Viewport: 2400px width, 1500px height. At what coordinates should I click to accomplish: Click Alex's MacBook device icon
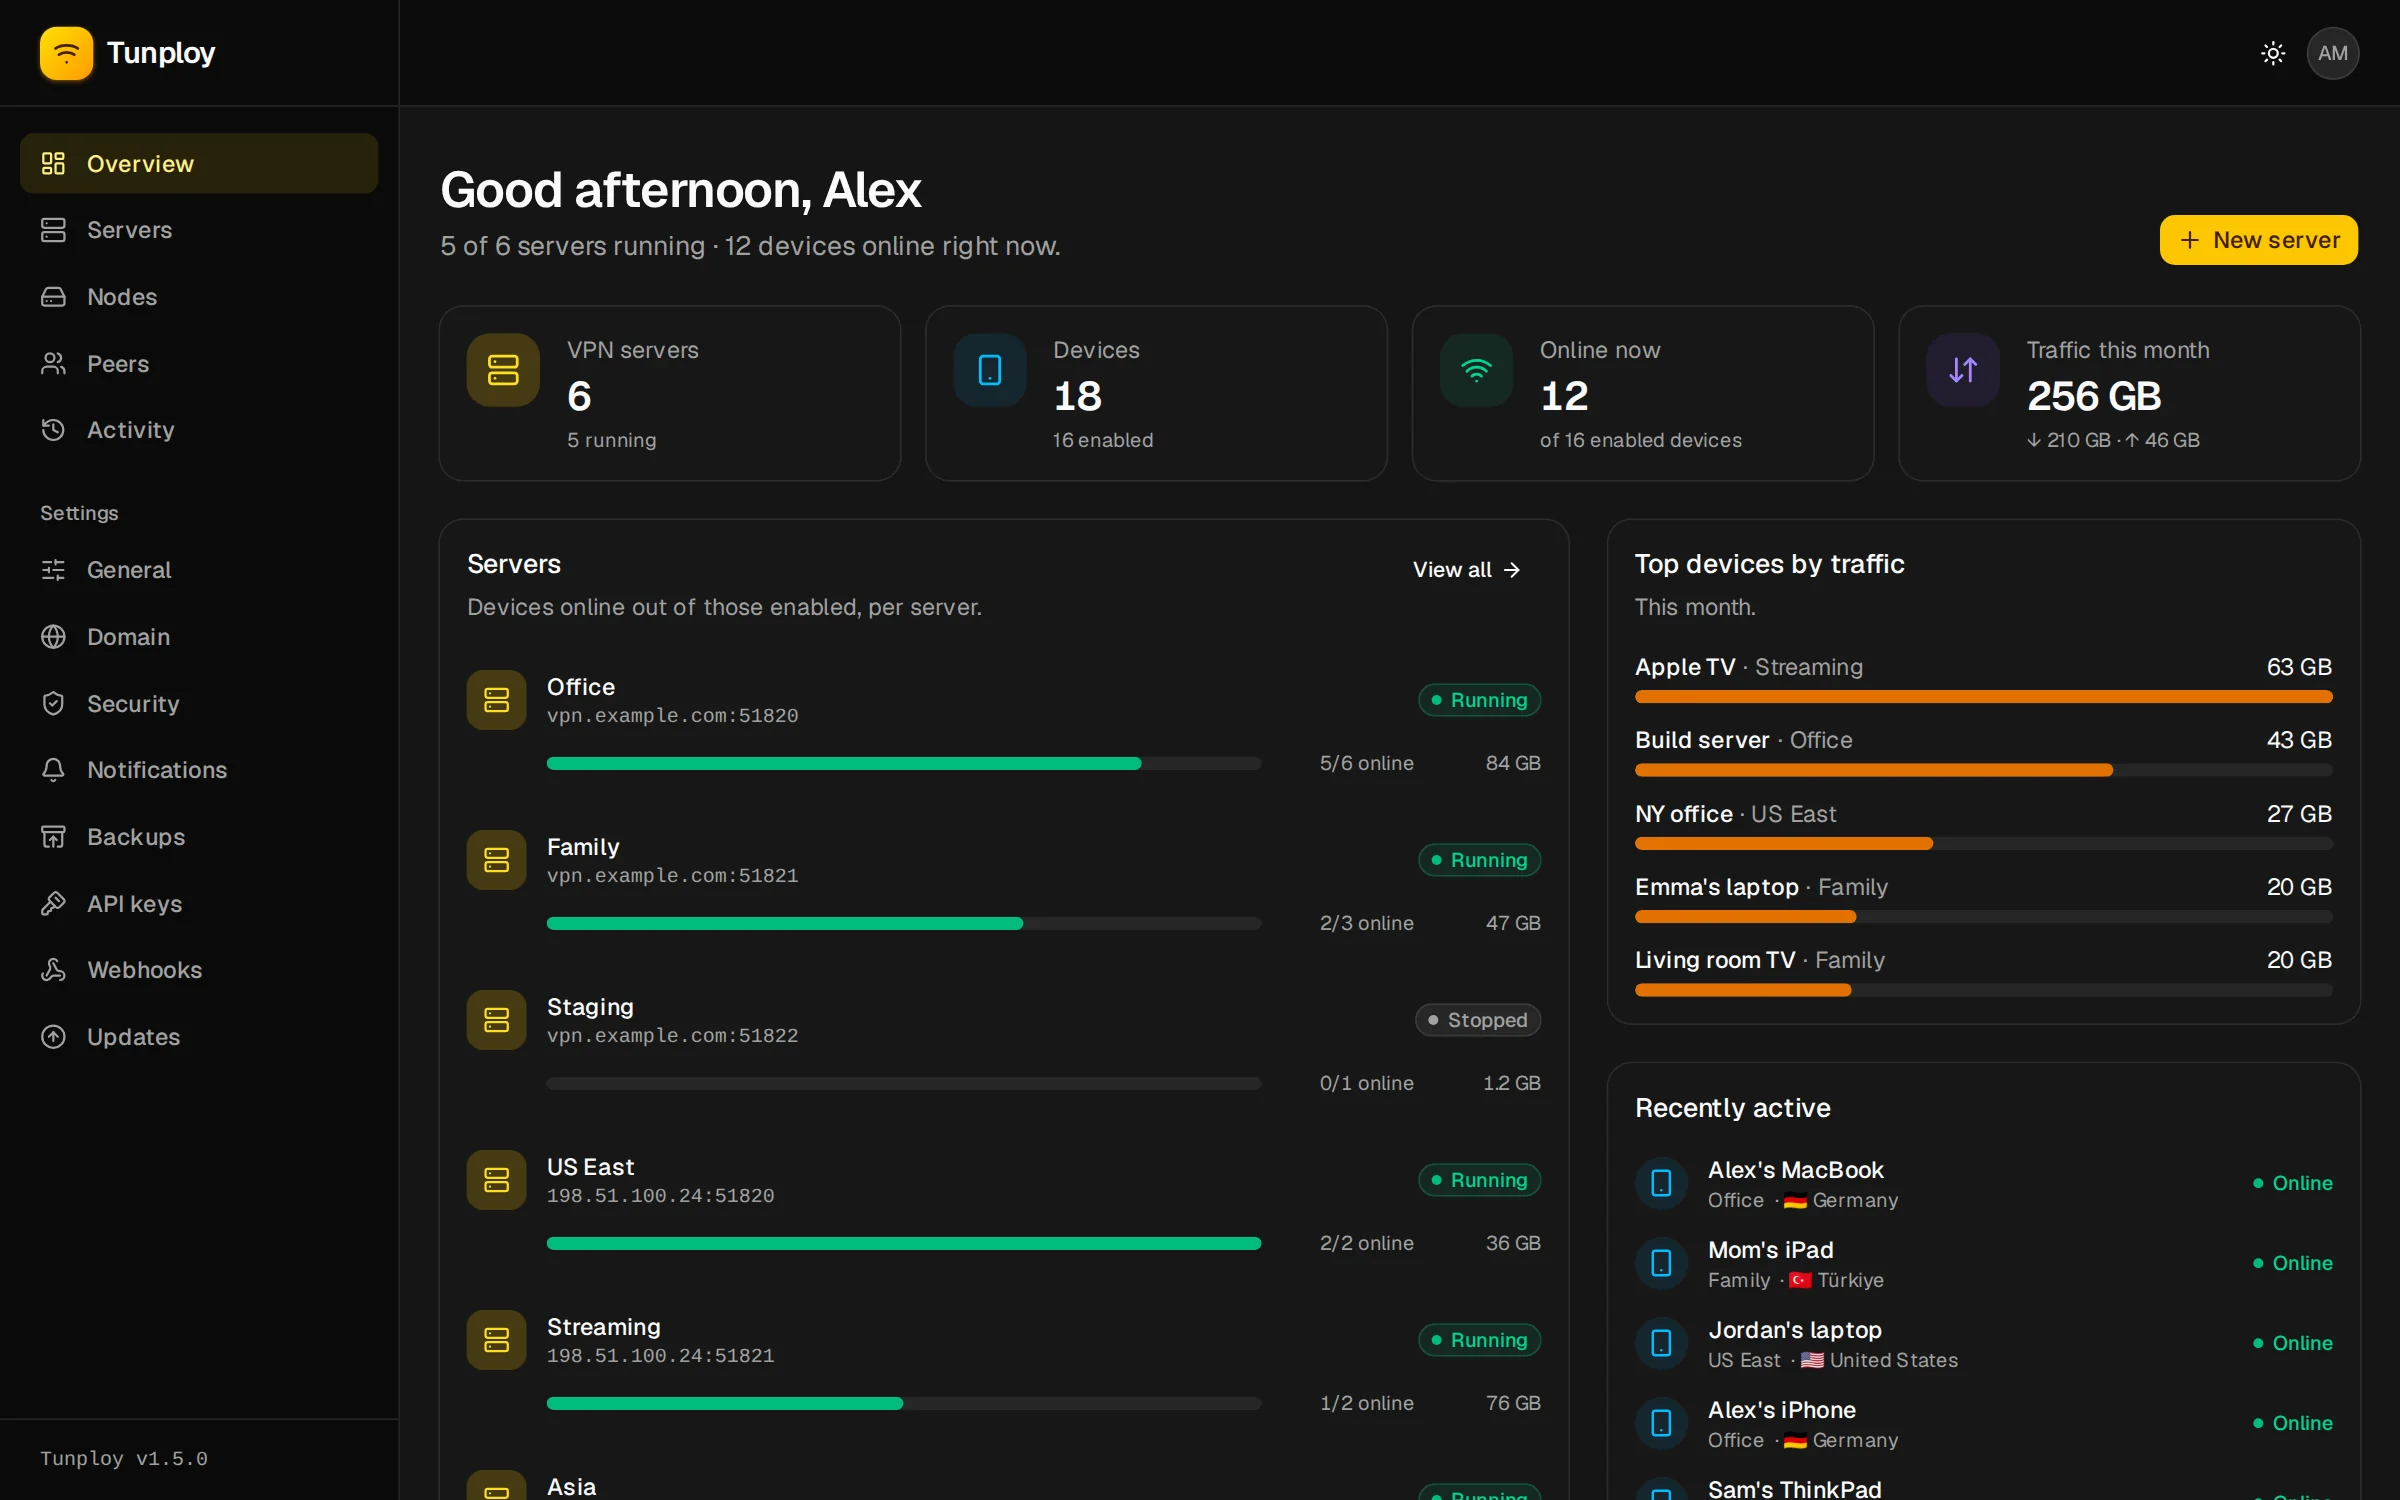[1661, 1183]
